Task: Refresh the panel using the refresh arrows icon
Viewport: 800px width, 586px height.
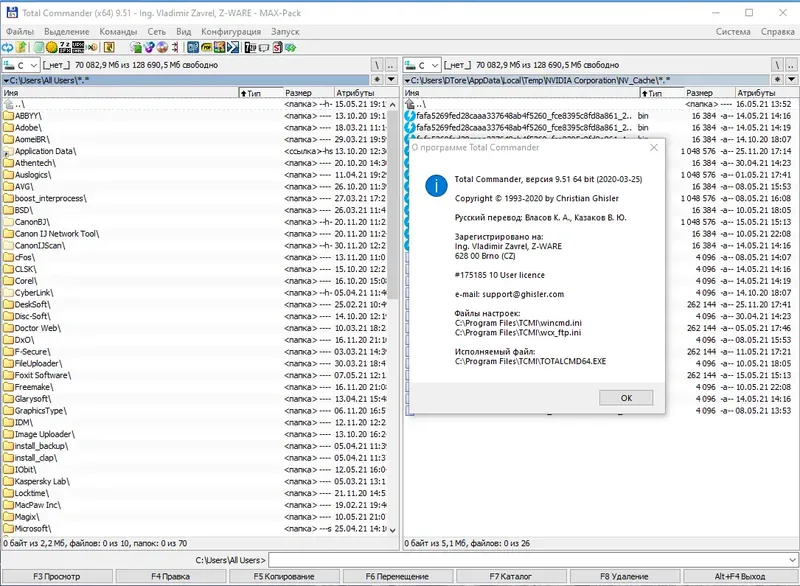Action: (8, 48)
